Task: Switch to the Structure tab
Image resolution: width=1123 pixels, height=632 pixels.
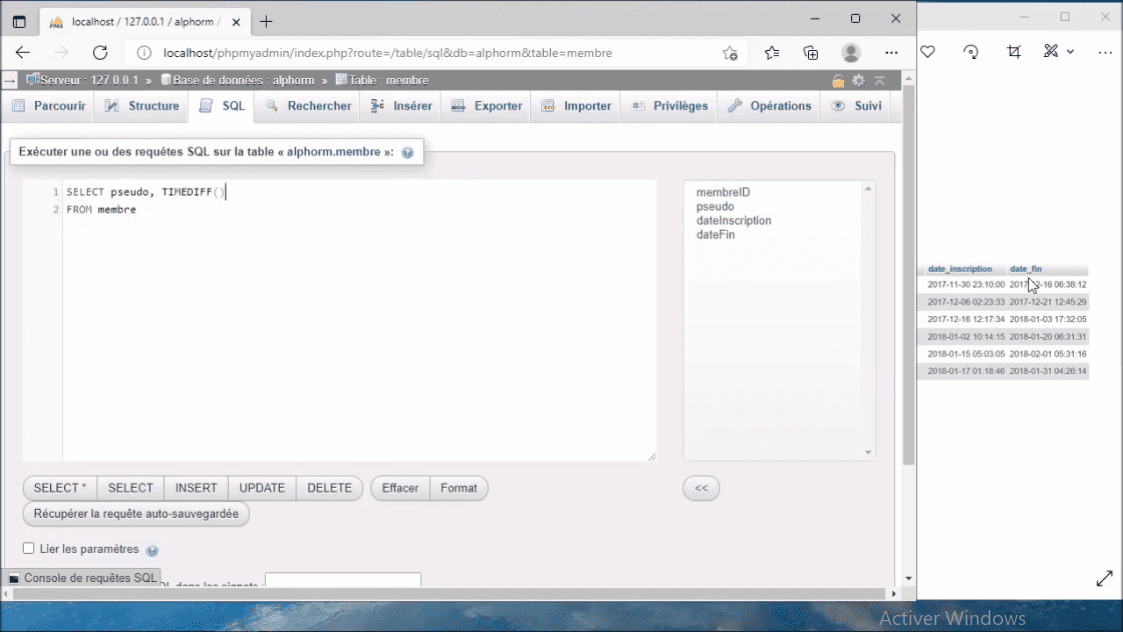Action: coord(142,106)
